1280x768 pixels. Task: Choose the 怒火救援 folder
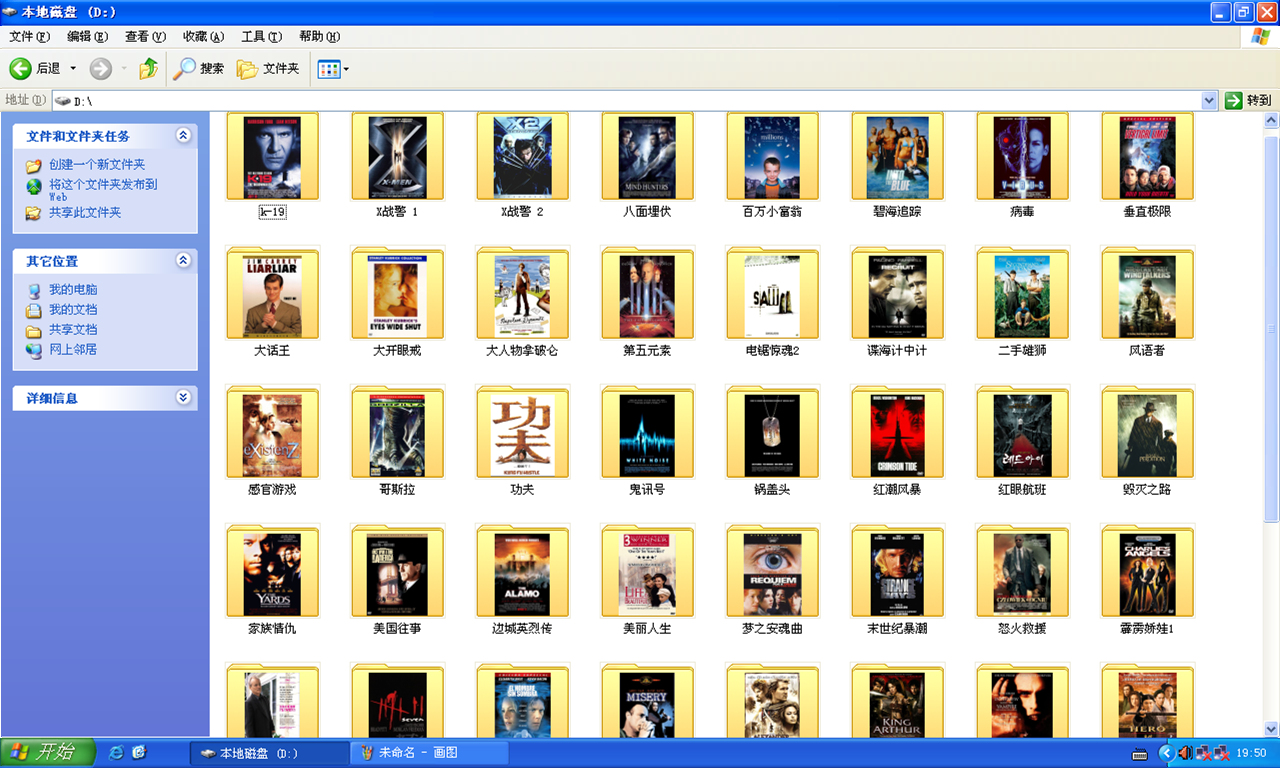pos(1022,574)
